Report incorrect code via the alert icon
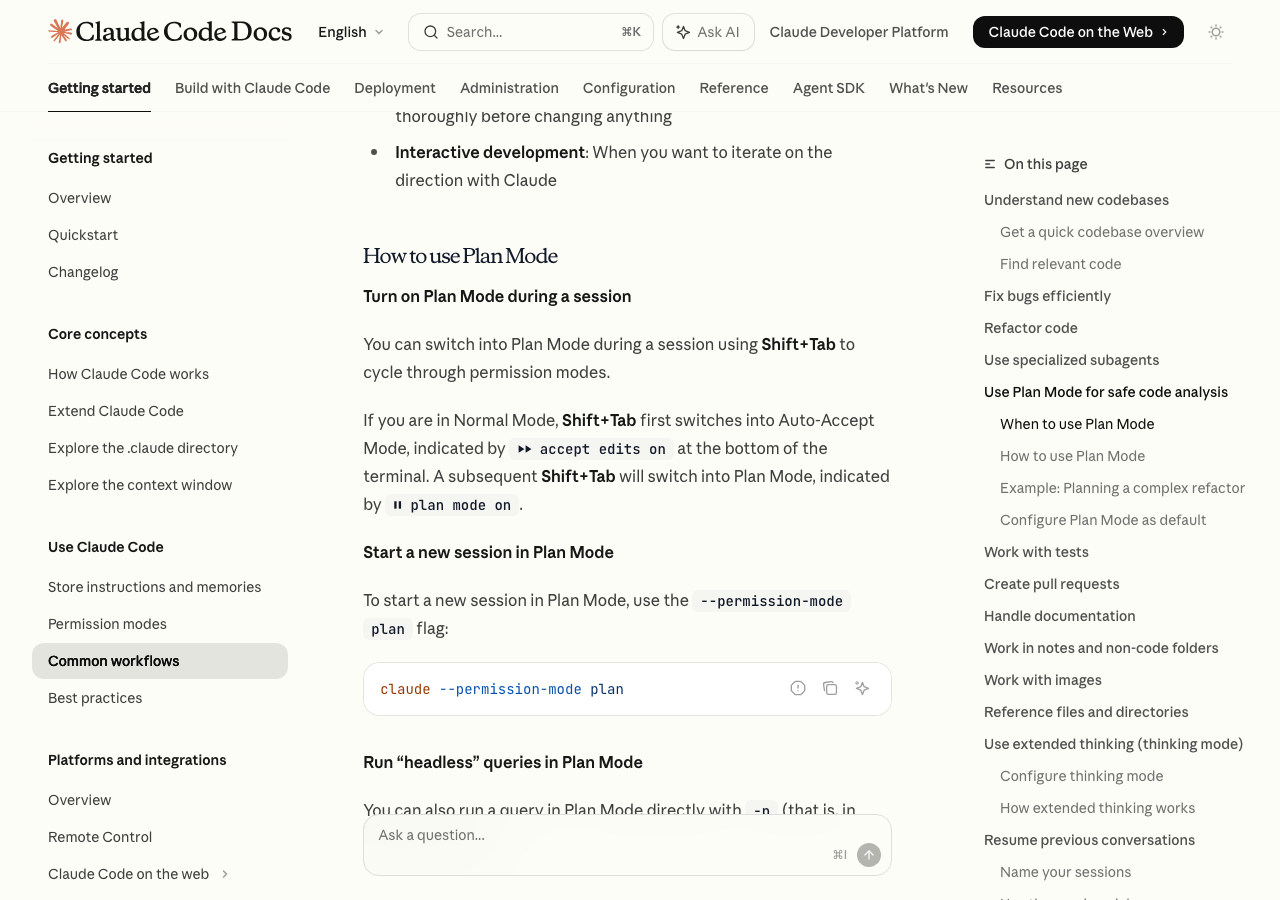The image size is (1280, 900). [x=798, y=688]
